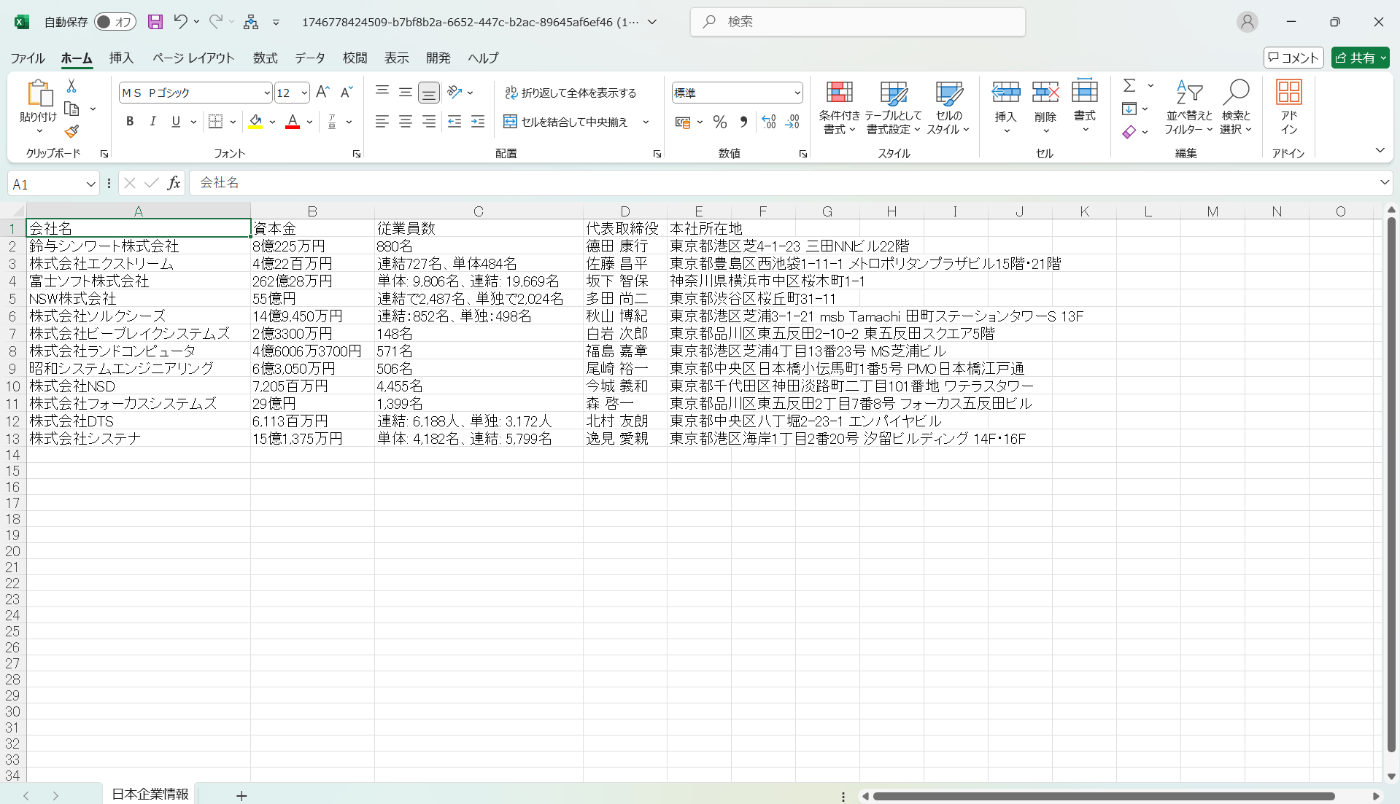1400x804 pixels.
Task: Click the Decrease Indent icon
Action: pyautogui.click(x=454, y=122)
